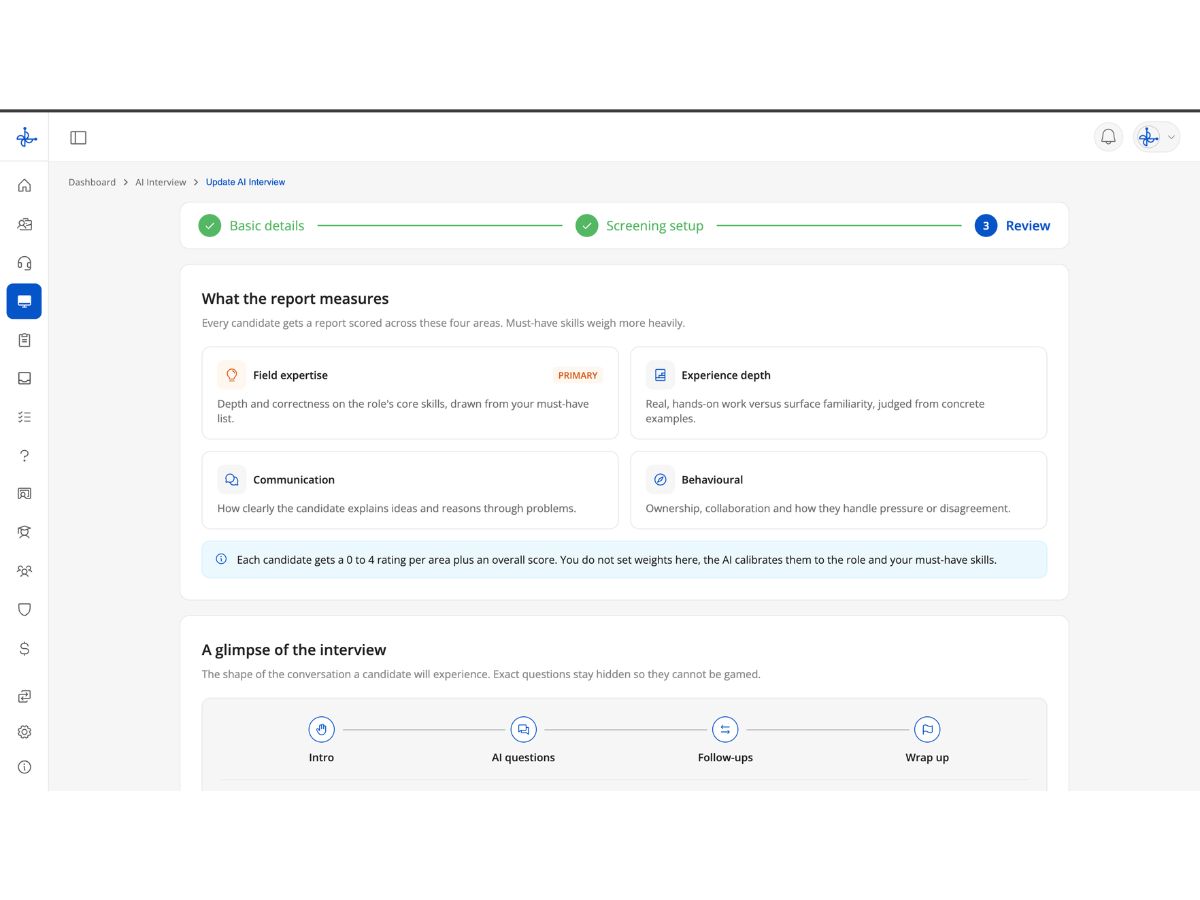Click the Follow-ups arrows icon
The width and height of the screenshot is (1200, 900).
point(725,729)
